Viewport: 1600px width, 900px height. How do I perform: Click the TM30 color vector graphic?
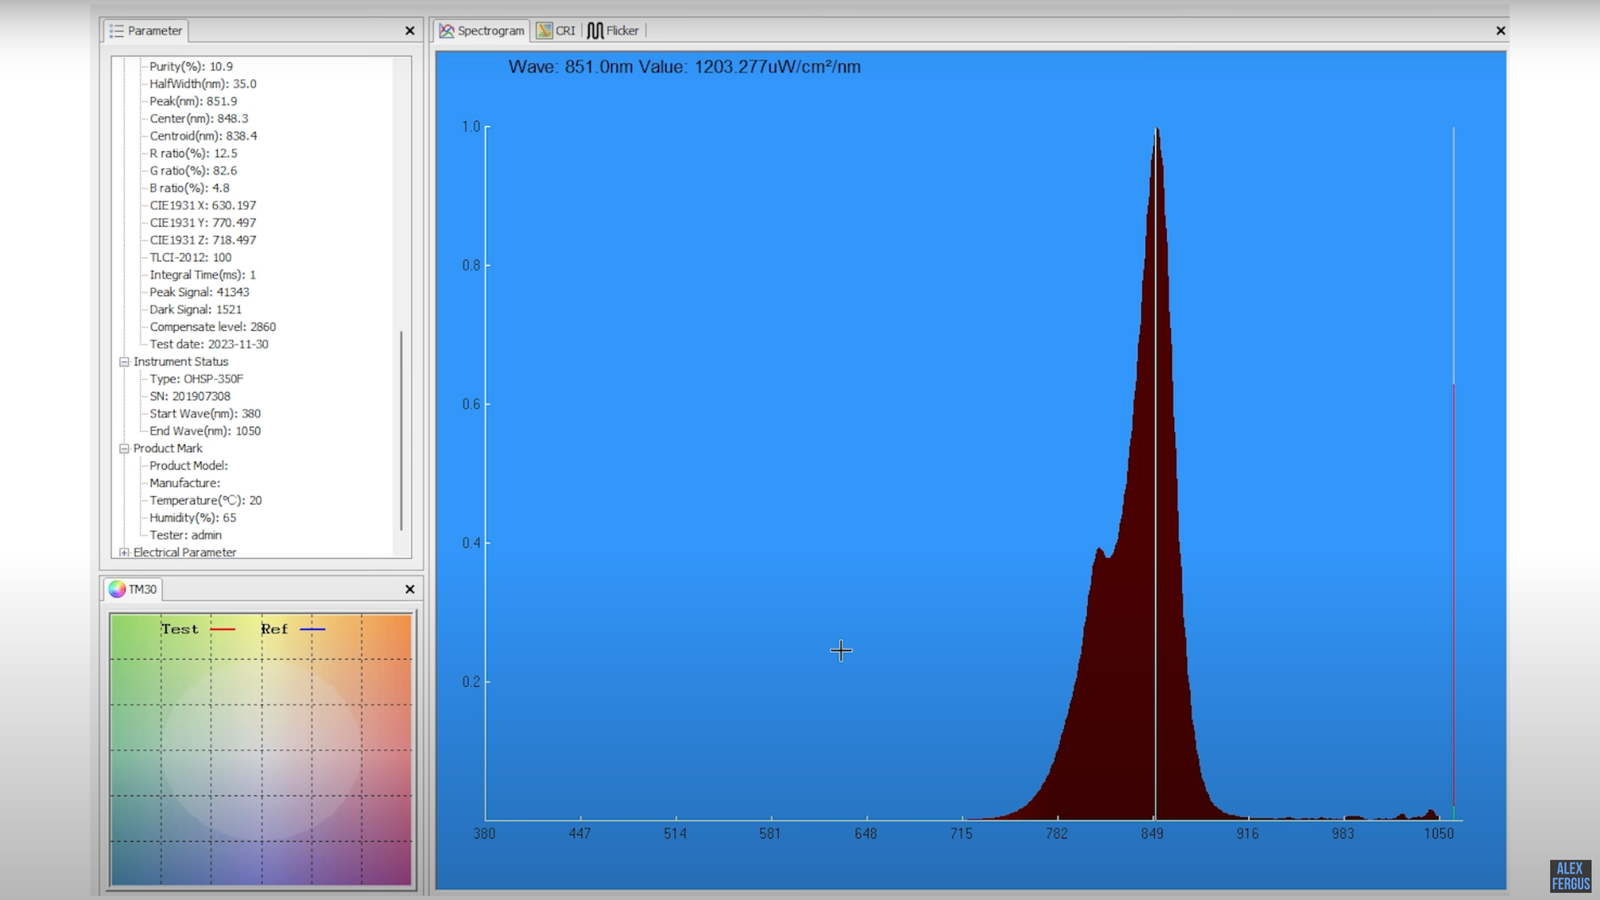pyautogui.click(x=261, y=750)
